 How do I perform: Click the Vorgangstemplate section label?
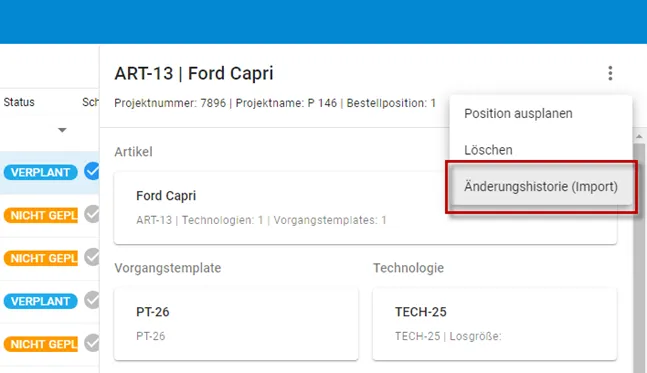(x=168, y=268)
